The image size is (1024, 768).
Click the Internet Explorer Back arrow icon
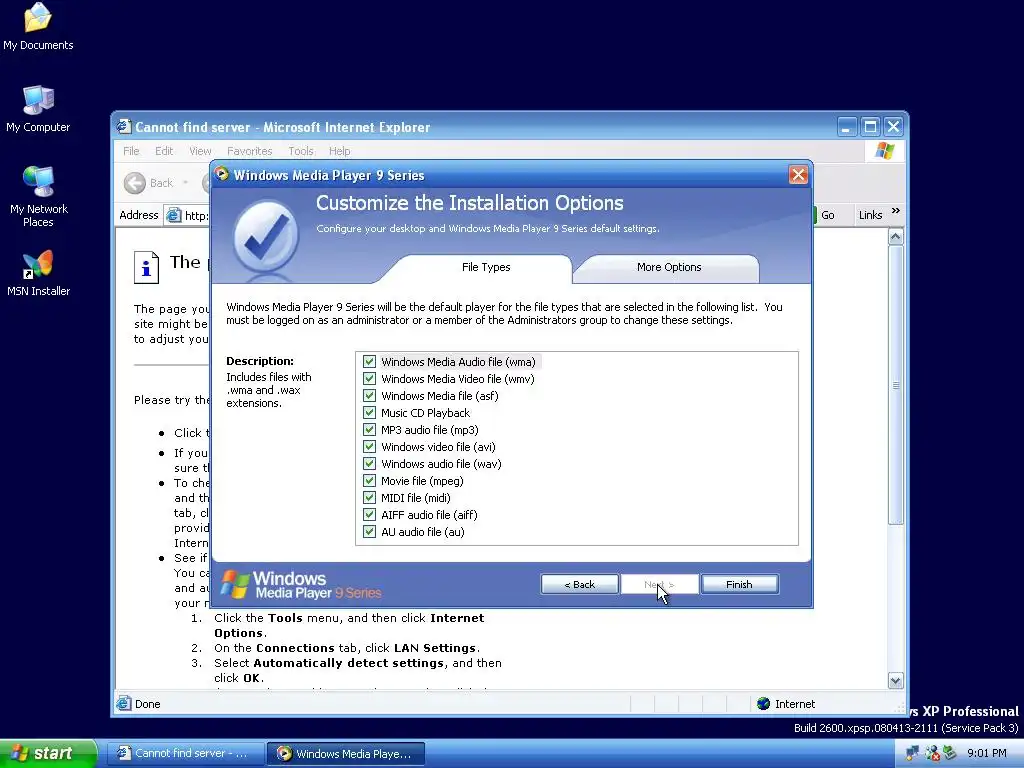135,183
